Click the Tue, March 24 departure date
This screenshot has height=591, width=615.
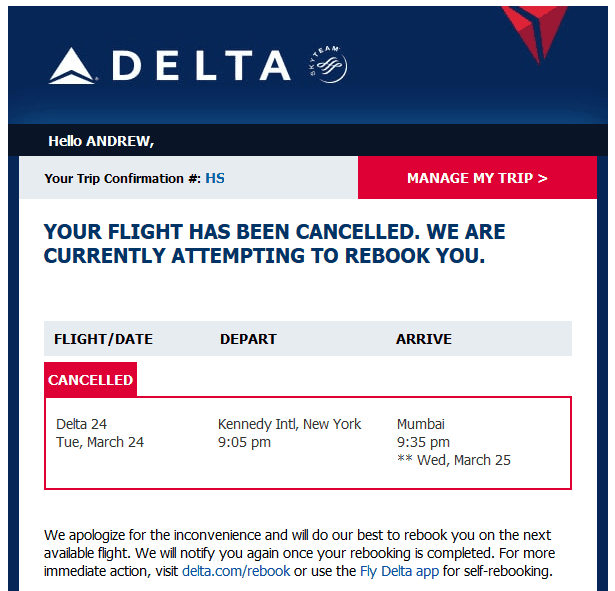100,442
